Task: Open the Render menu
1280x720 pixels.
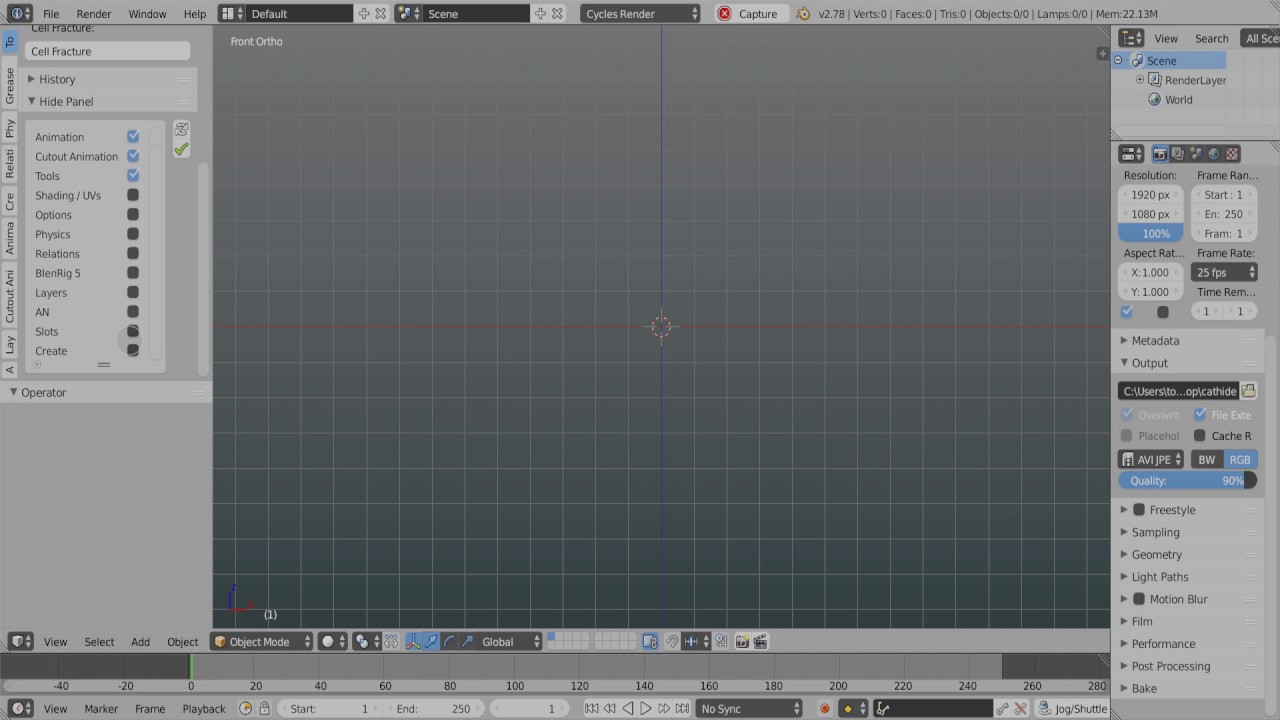Action: [94, 14]
